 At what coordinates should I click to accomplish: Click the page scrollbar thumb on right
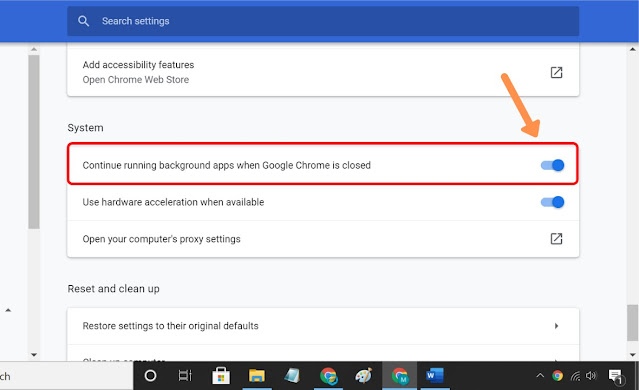point(632,323)
